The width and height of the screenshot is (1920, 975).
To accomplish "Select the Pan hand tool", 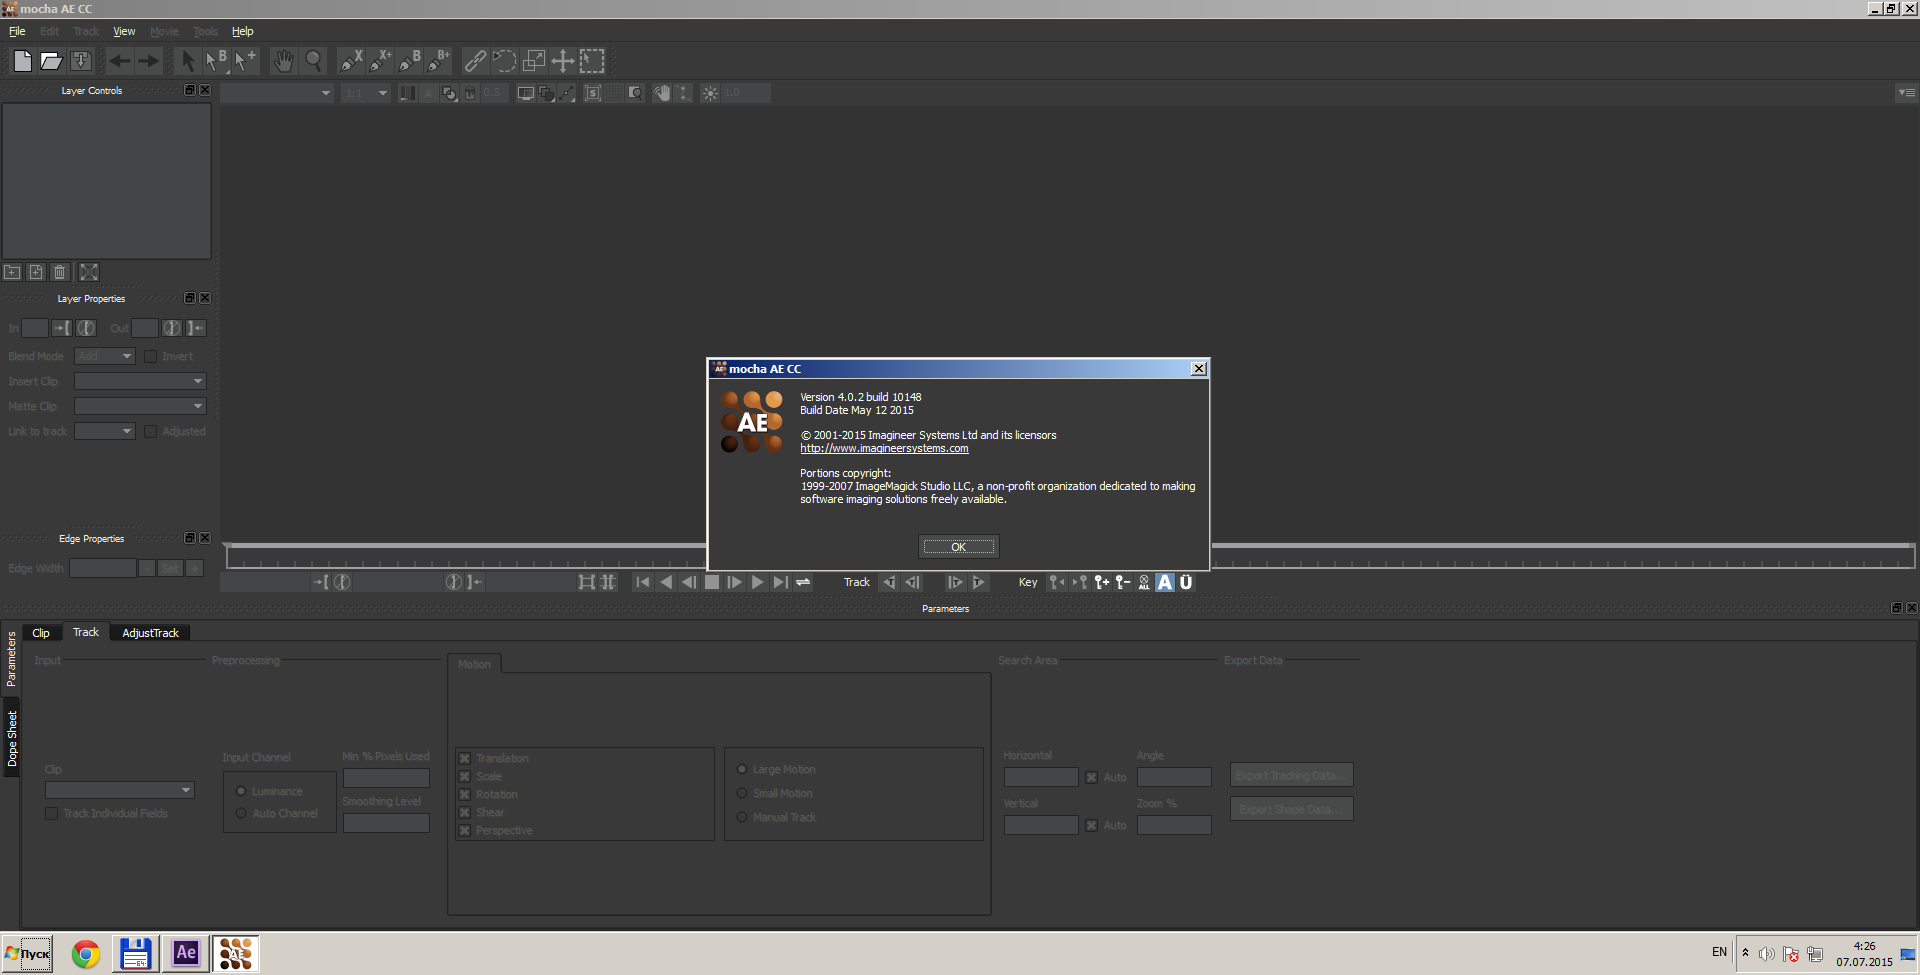I will [284, 61].
